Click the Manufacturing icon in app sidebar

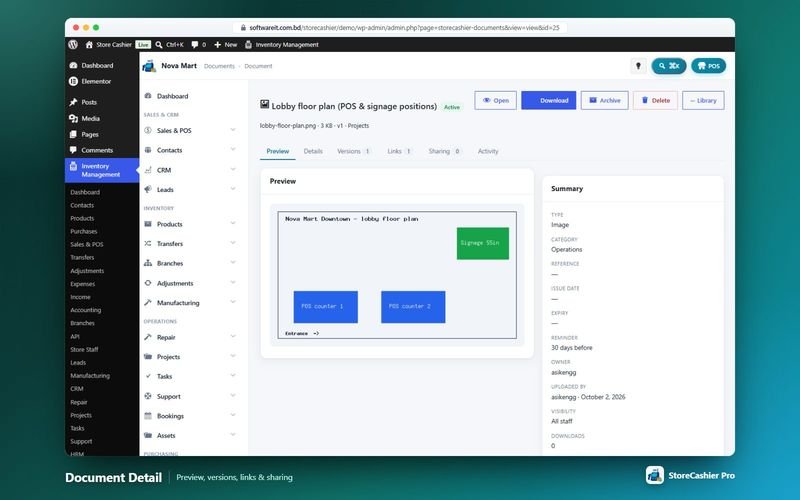coord(148,303)
